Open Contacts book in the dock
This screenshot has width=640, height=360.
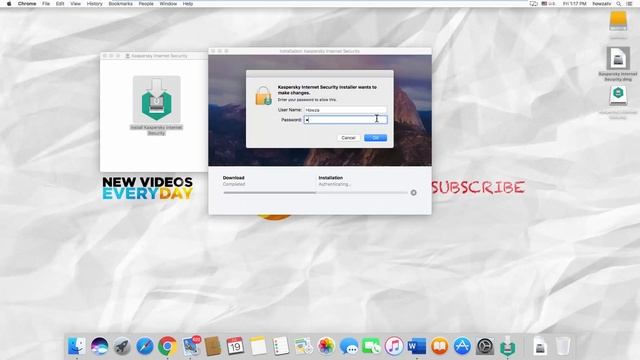click(213, 346)
